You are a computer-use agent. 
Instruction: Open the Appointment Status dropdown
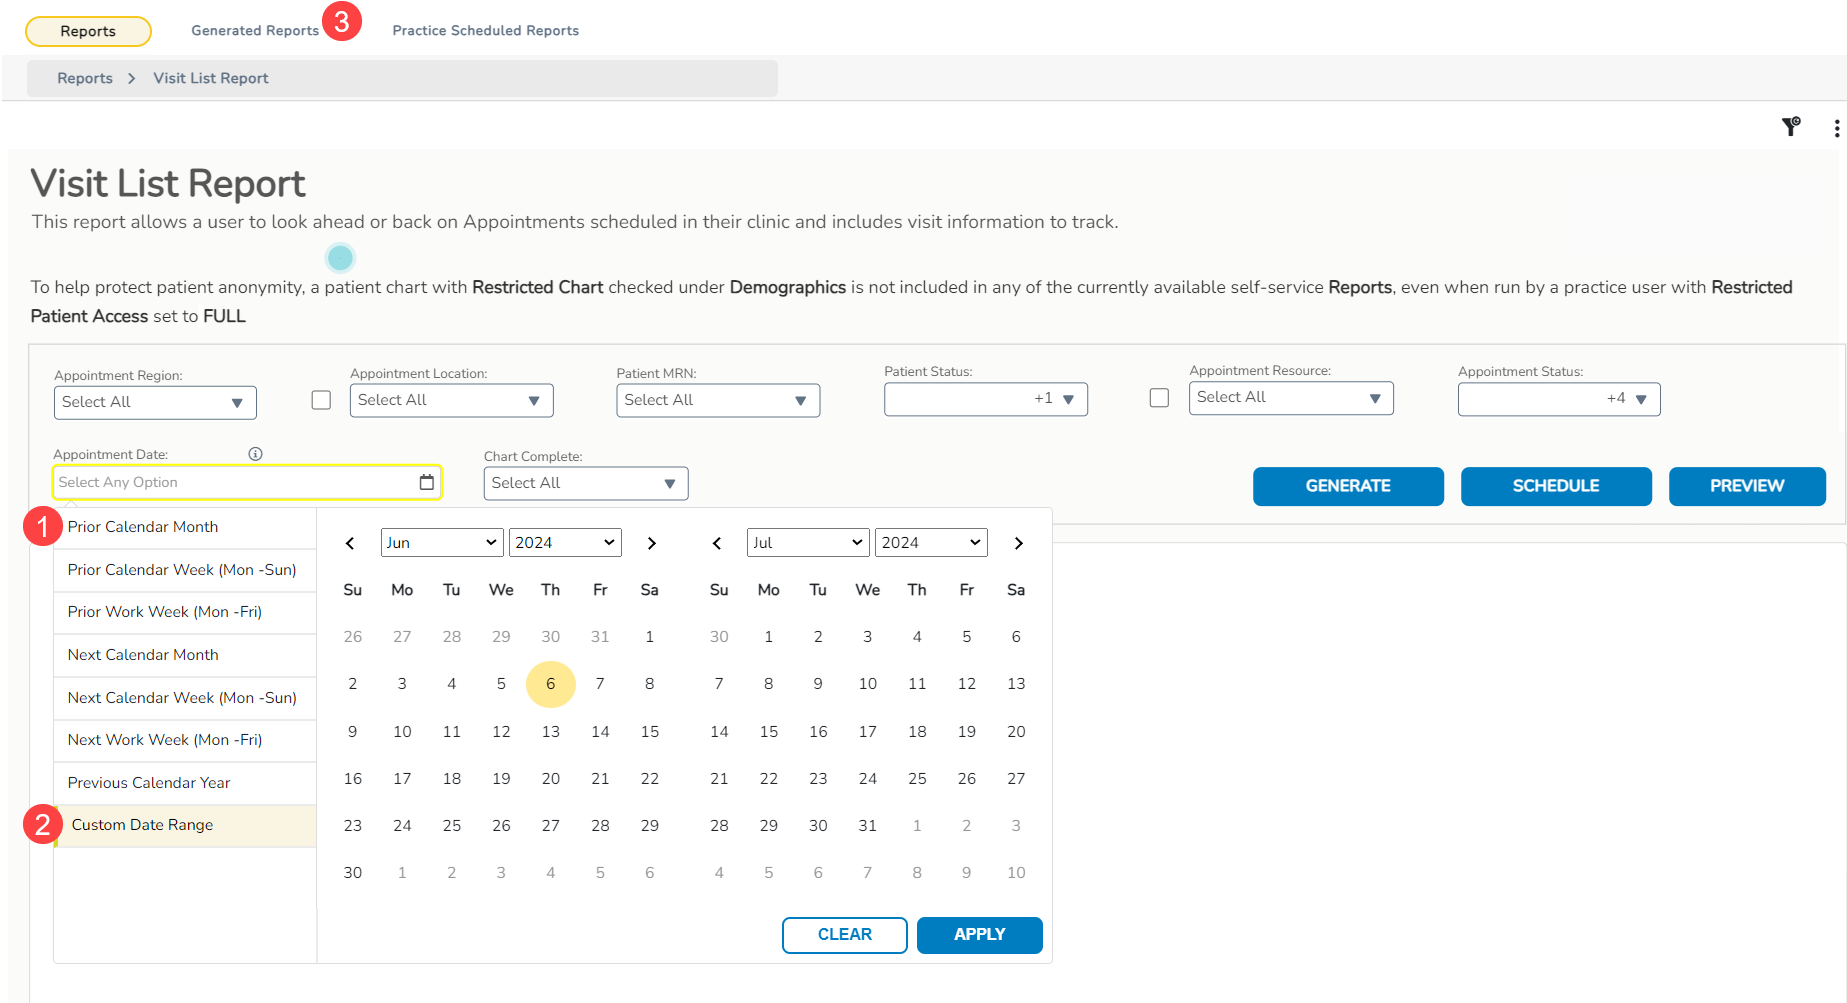1558,399
